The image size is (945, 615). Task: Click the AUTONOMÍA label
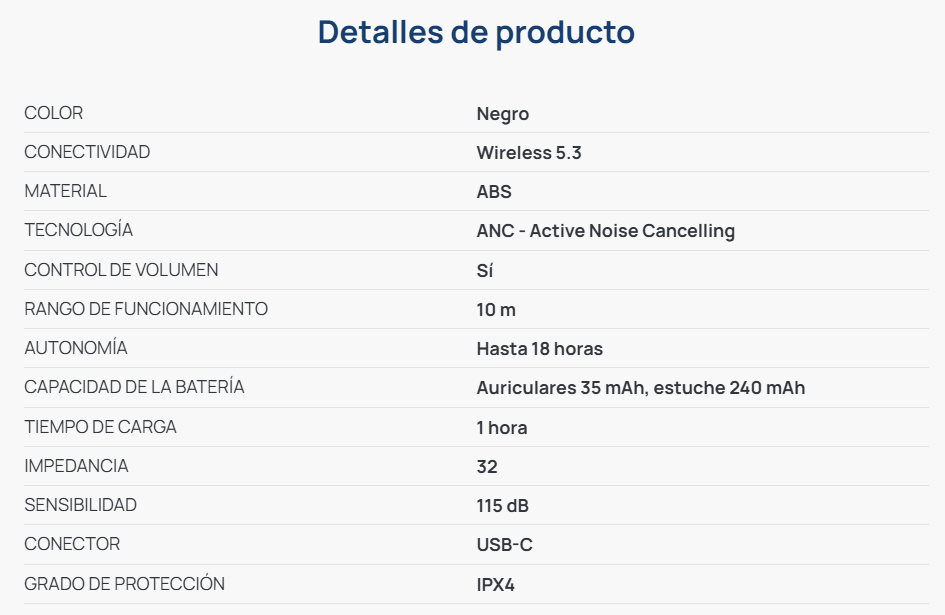click(x=76, y=348)
